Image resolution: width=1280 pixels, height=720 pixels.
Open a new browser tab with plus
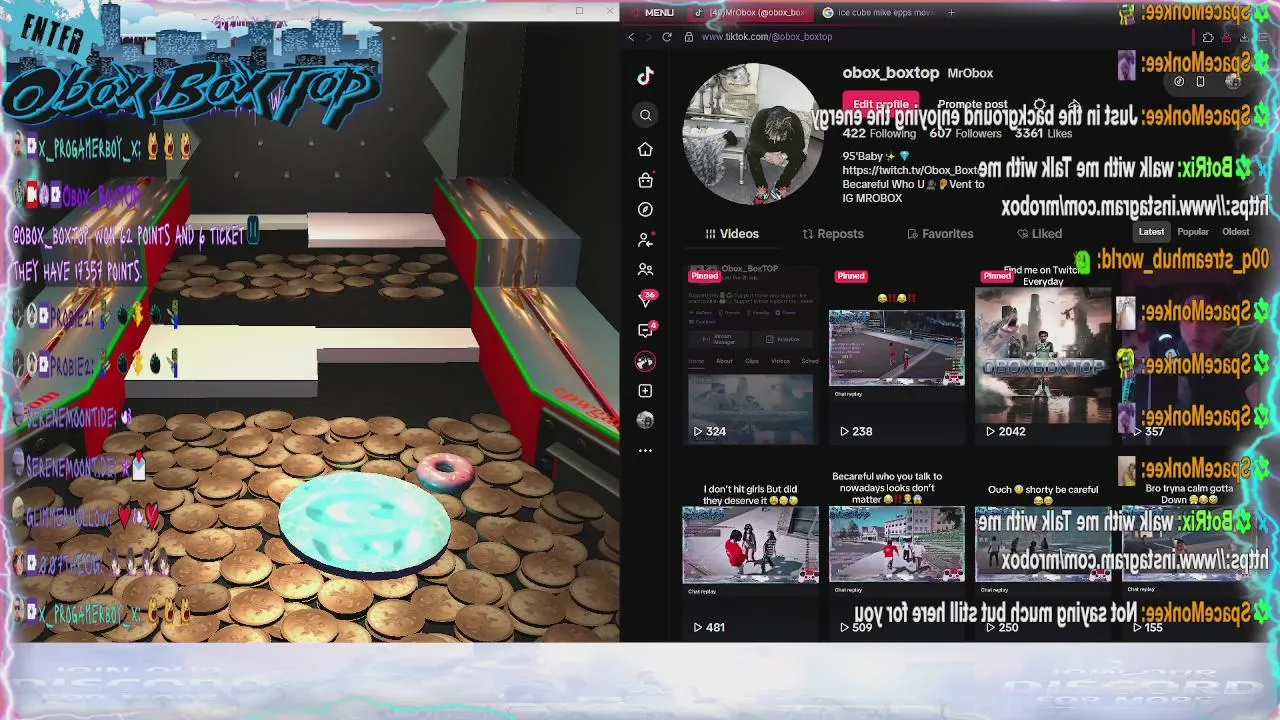[951, 12]
